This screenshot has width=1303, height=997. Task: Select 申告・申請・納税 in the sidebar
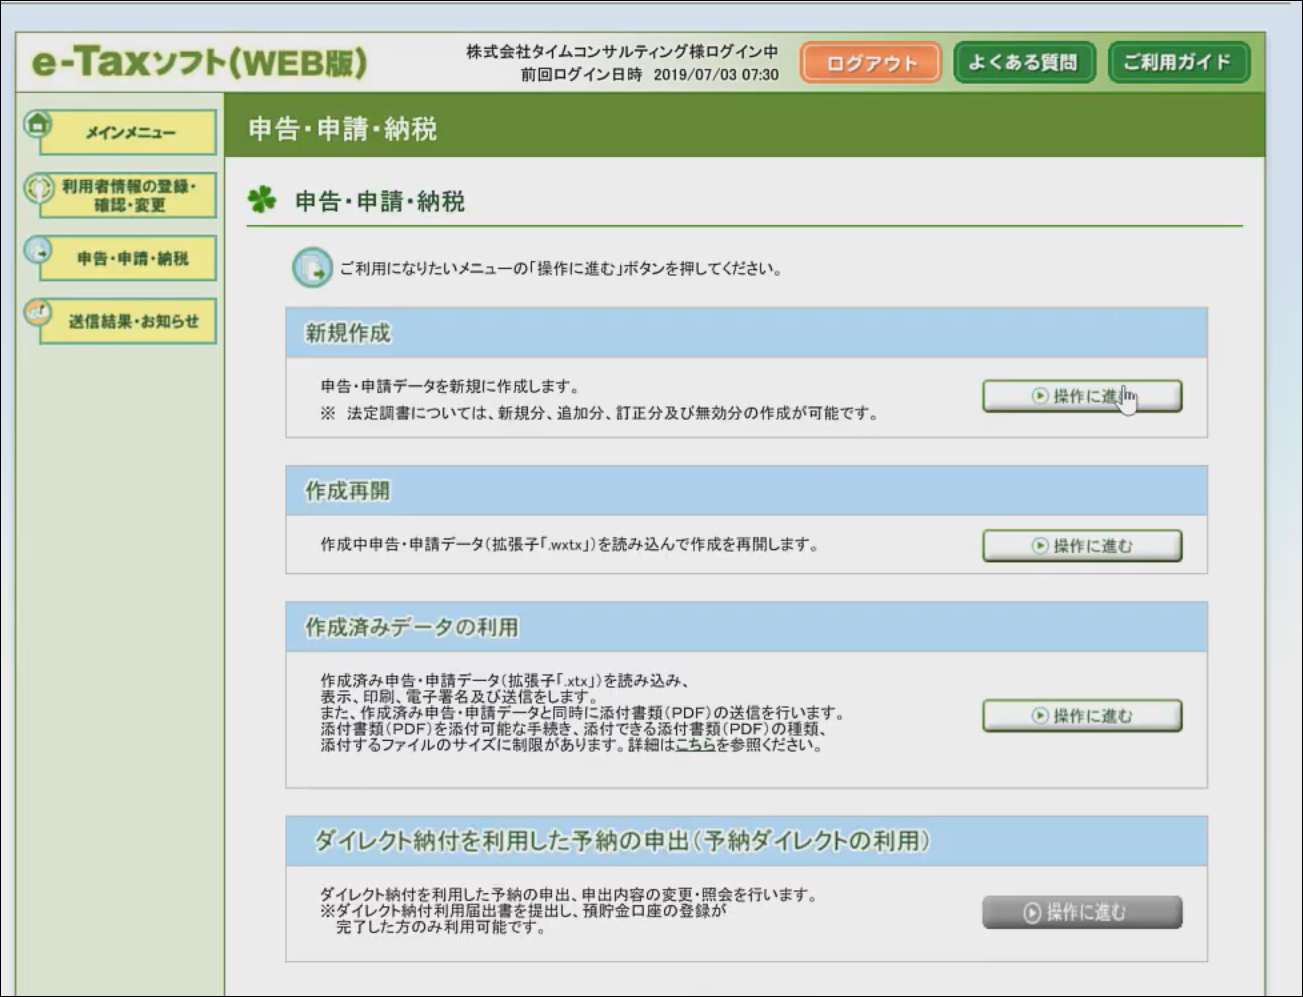129,259
